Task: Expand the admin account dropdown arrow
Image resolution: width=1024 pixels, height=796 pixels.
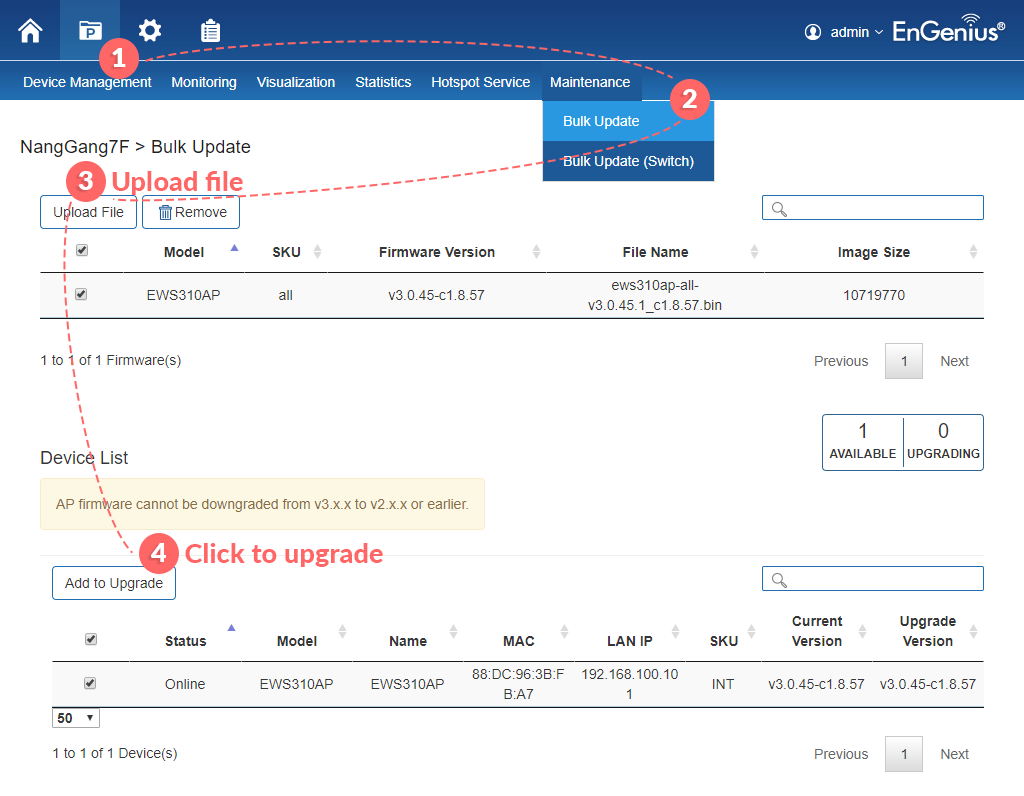Action: click(x=878, y=33)
